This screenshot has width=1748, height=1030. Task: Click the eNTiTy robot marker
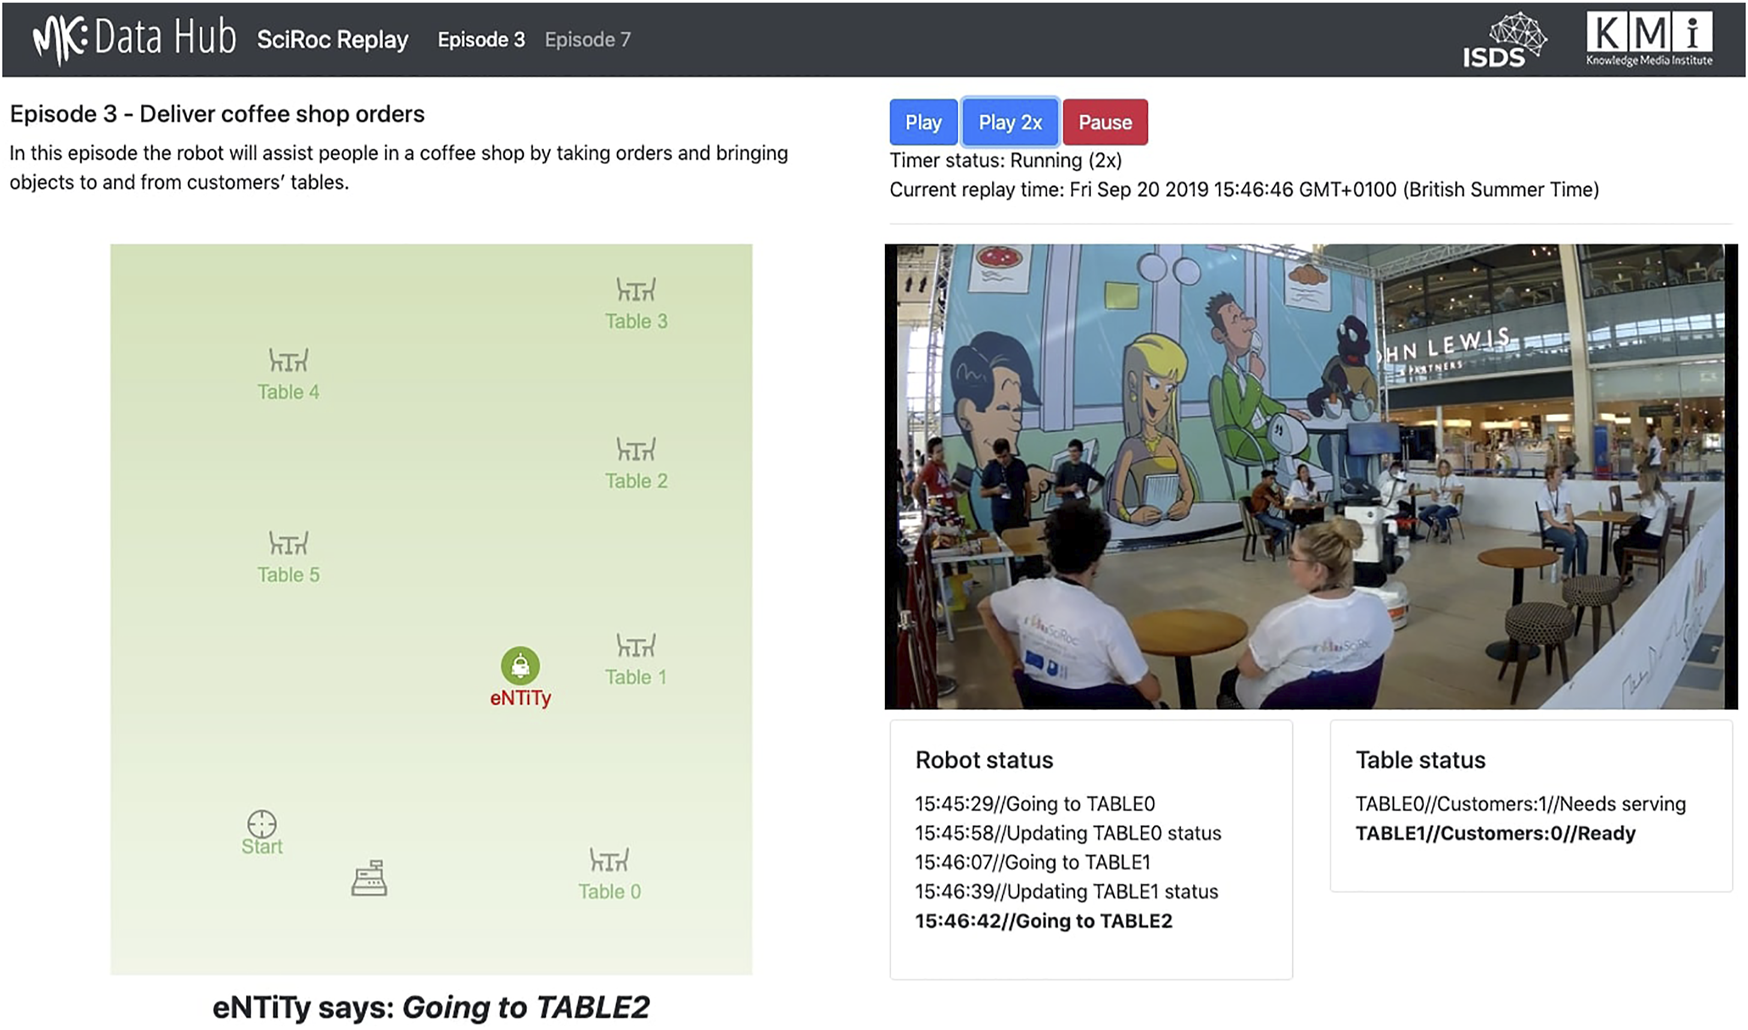tap(520, 666)
